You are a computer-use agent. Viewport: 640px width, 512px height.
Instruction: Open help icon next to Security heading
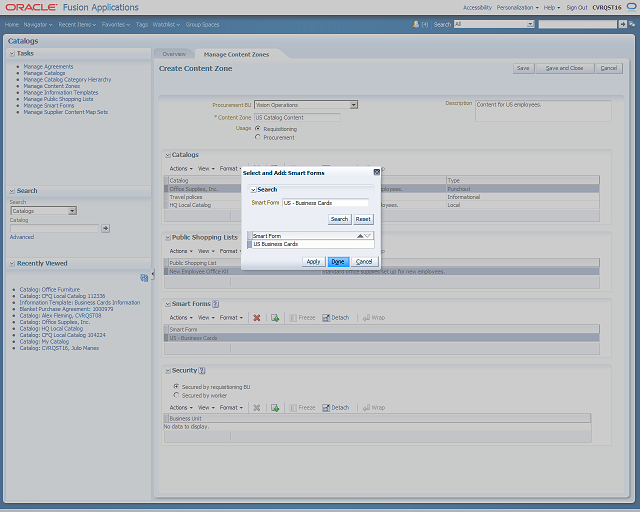click(202, 371)
